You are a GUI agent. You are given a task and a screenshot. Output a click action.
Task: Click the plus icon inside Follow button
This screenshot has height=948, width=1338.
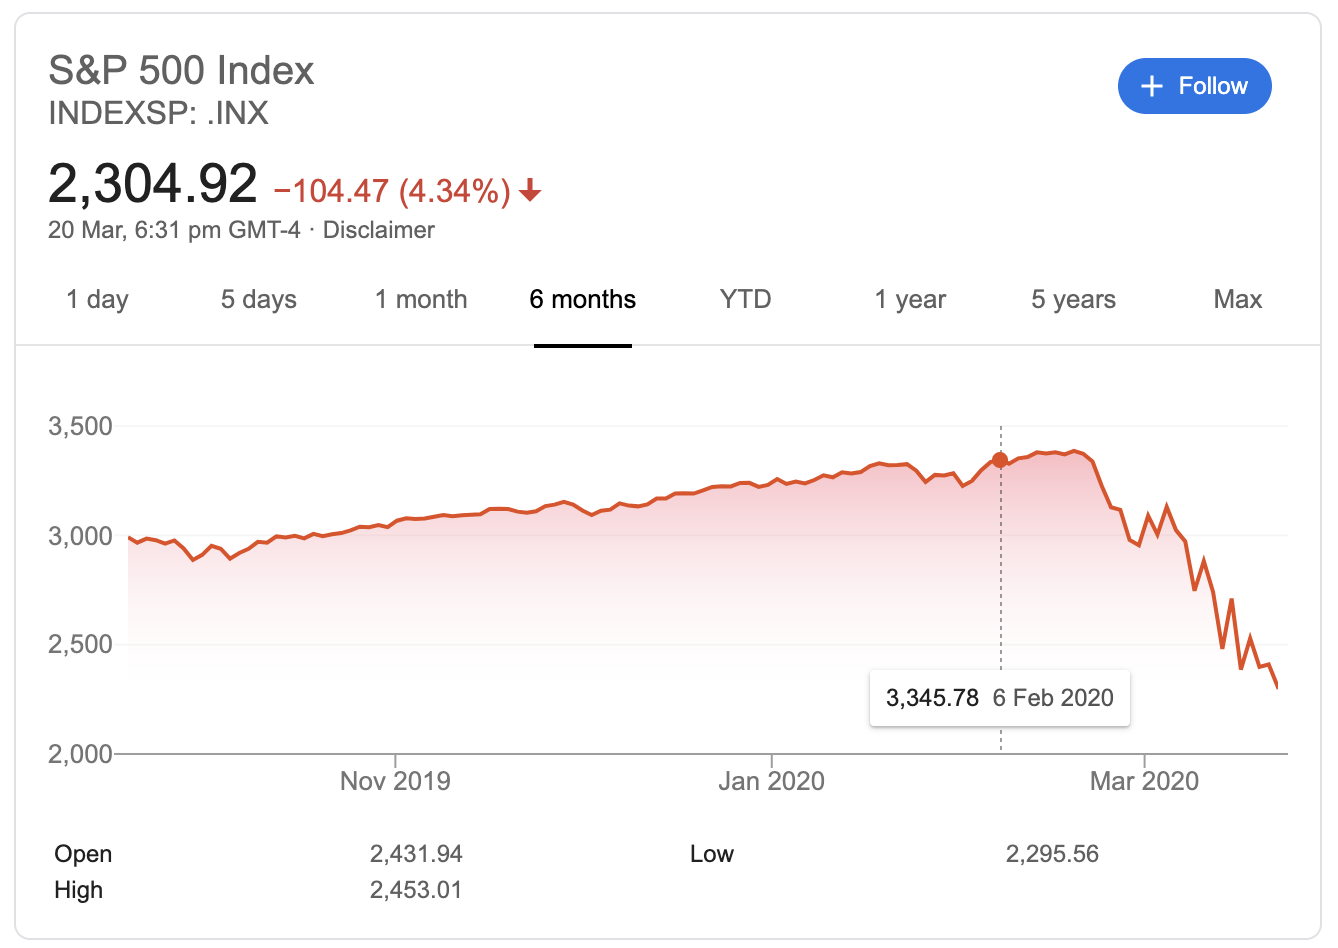pyautogui.click(x=1152, y=86)
